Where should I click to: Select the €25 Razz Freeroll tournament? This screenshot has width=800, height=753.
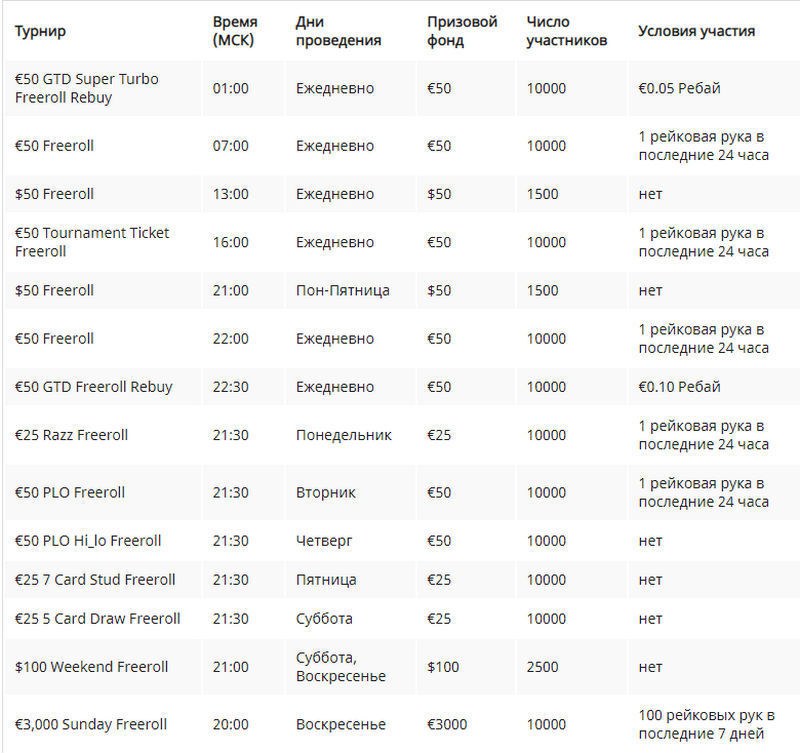71,435
